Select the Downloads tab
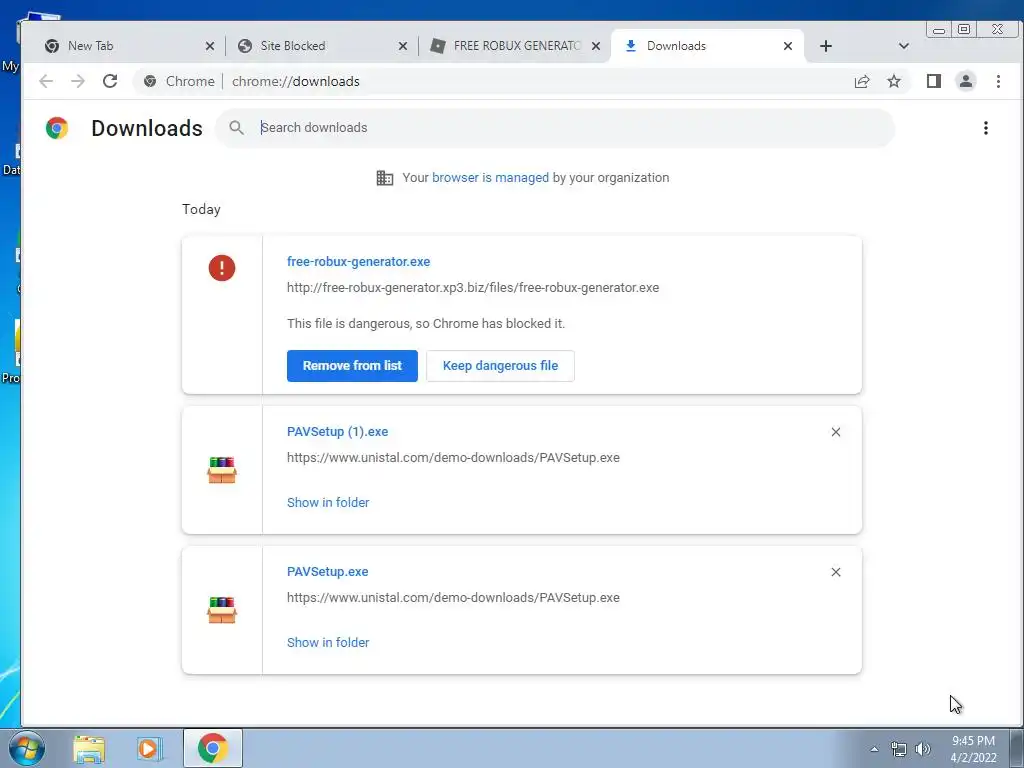 point(708,46)
